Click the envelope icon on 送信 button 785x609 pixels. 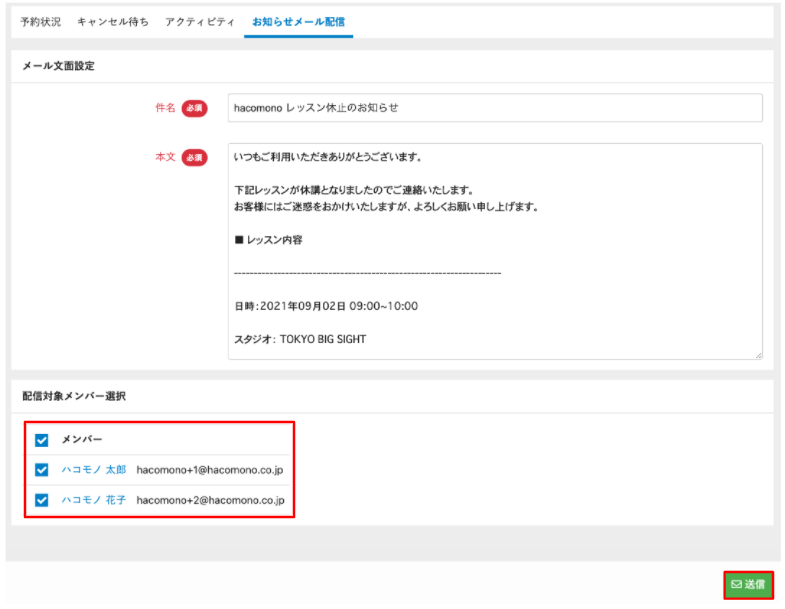click(736, 584)
